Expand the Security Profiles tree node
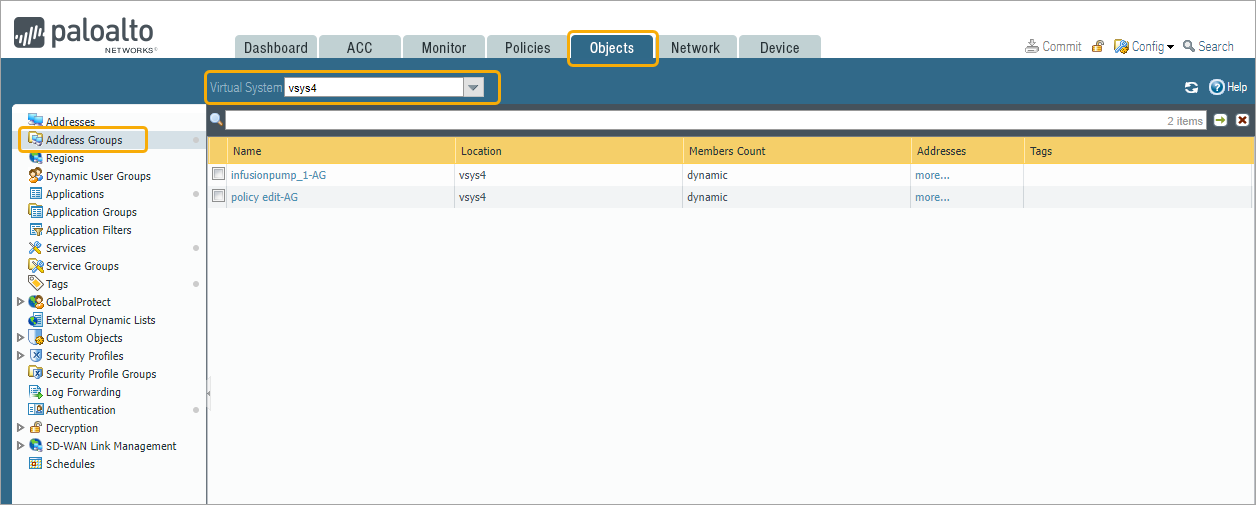This screenshot has width=1256, height=505. pyautogui.click(x=20, y=356)
